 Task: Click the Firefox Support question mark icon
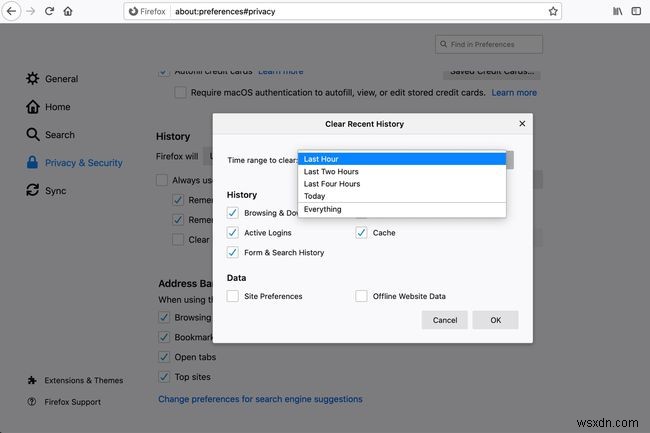(x=32, y=402)
